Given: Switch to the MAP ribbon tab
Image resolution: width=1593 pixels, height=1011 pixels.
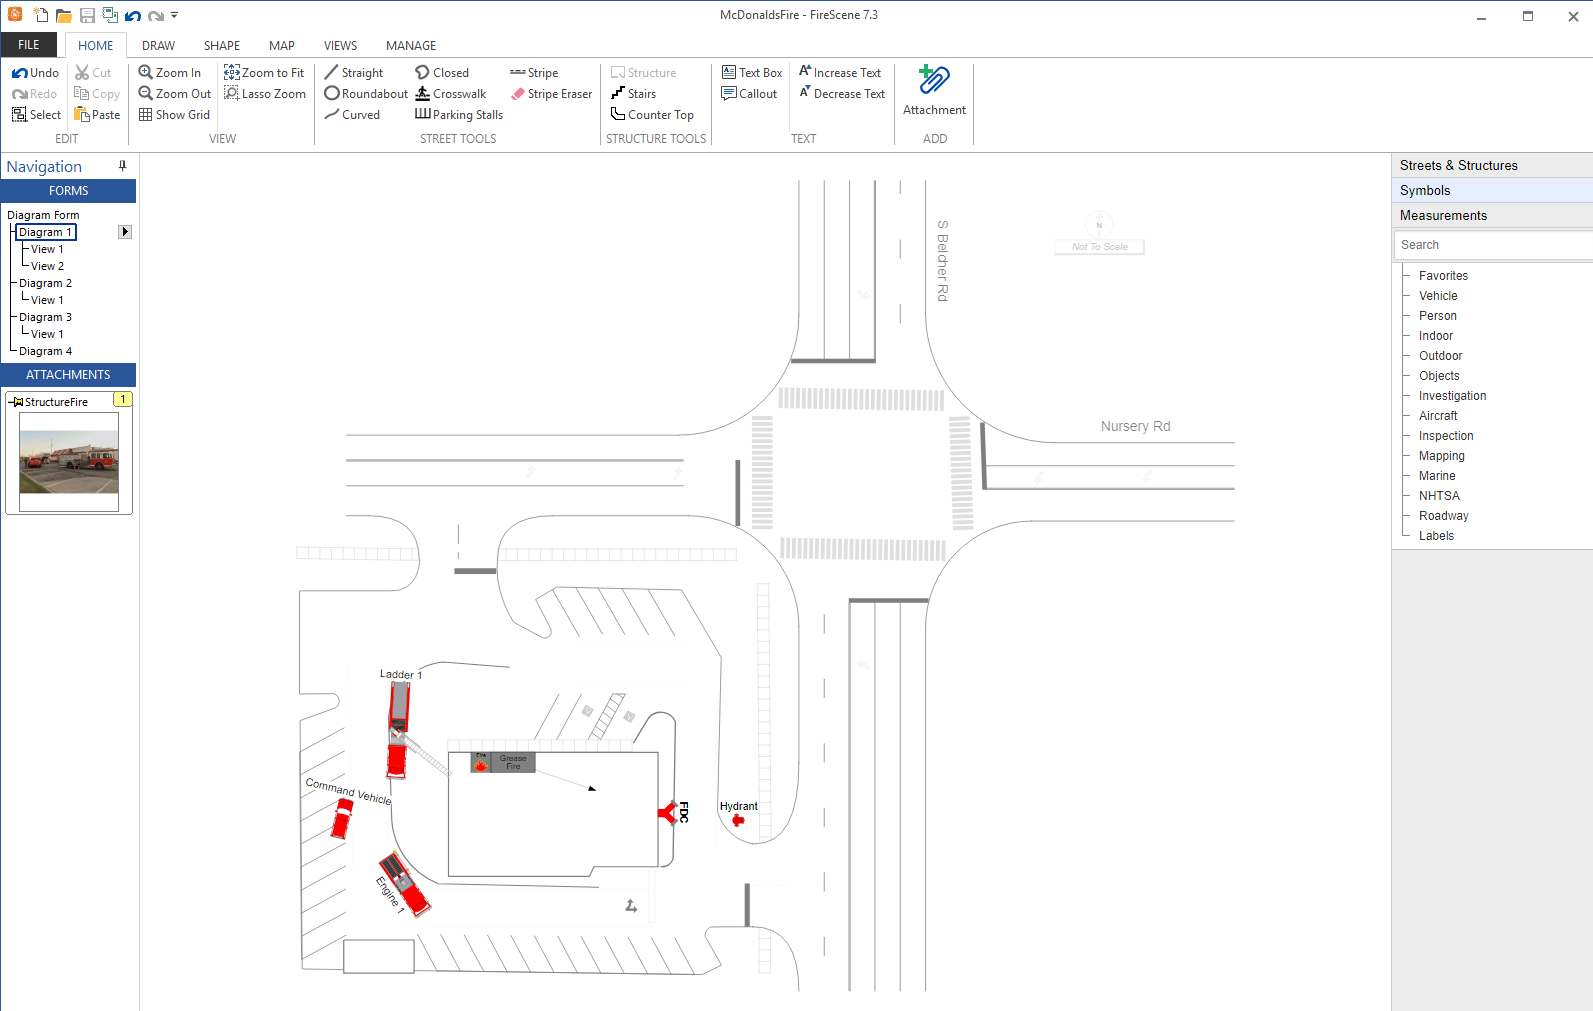Looking at the screenshot, I should pyautogui.click(x=282, y=46).
